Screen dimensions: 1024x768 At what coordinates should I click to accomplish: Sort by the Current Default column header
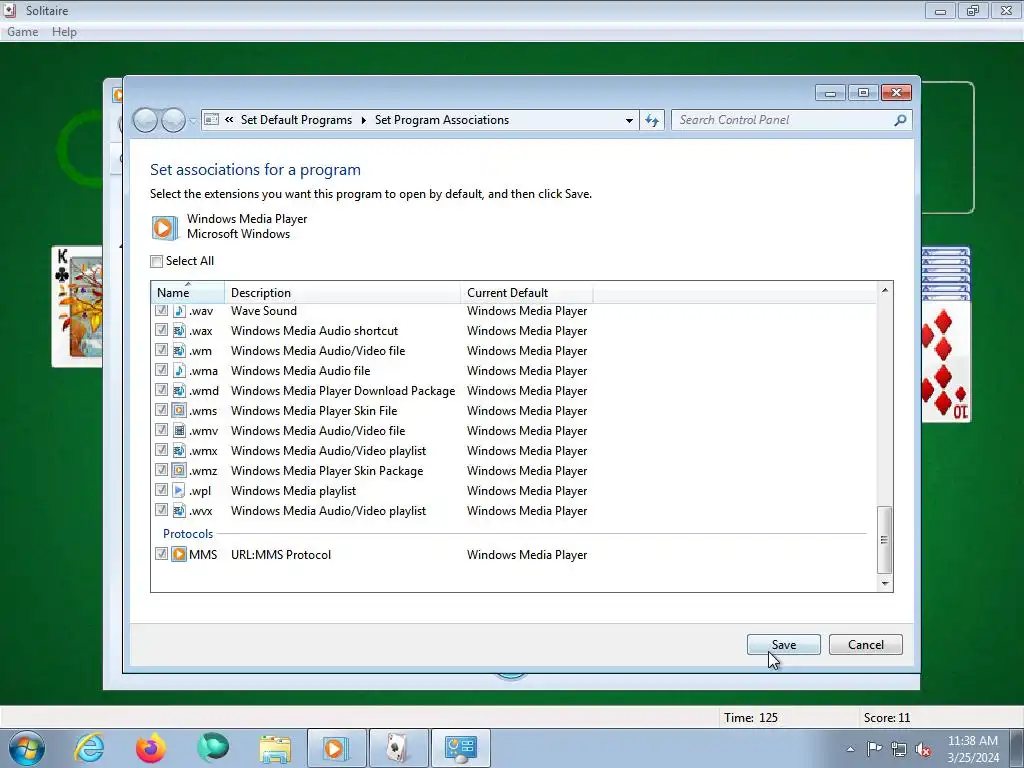527,293
